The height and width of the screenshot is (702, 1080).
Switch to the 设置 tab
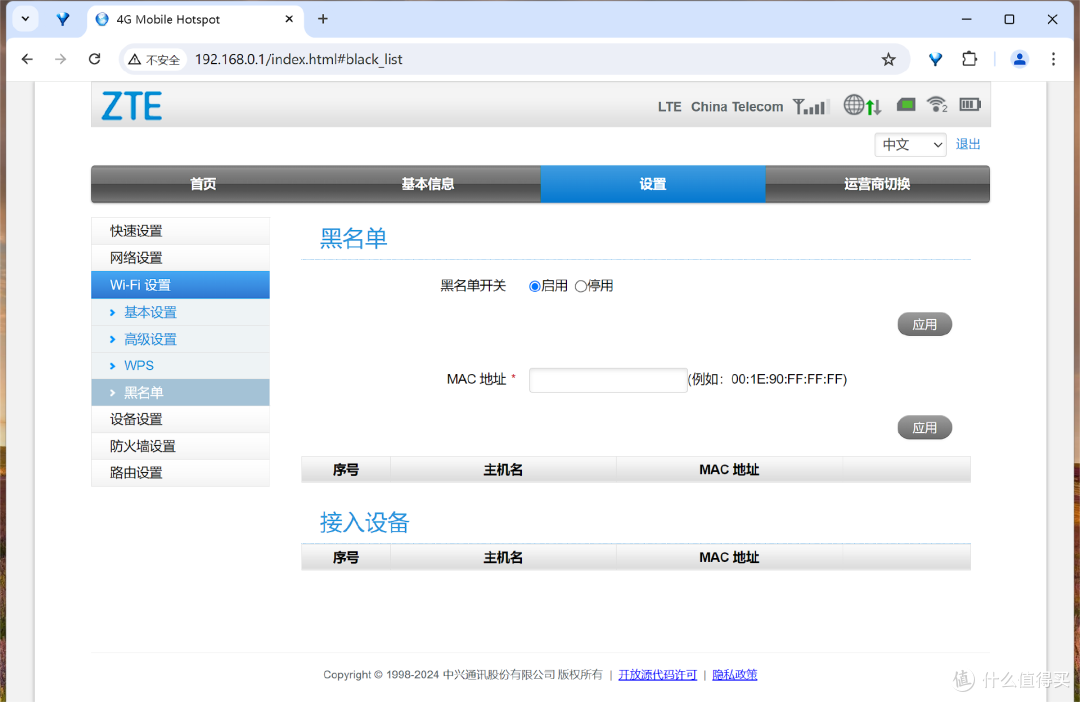(653, 184)
